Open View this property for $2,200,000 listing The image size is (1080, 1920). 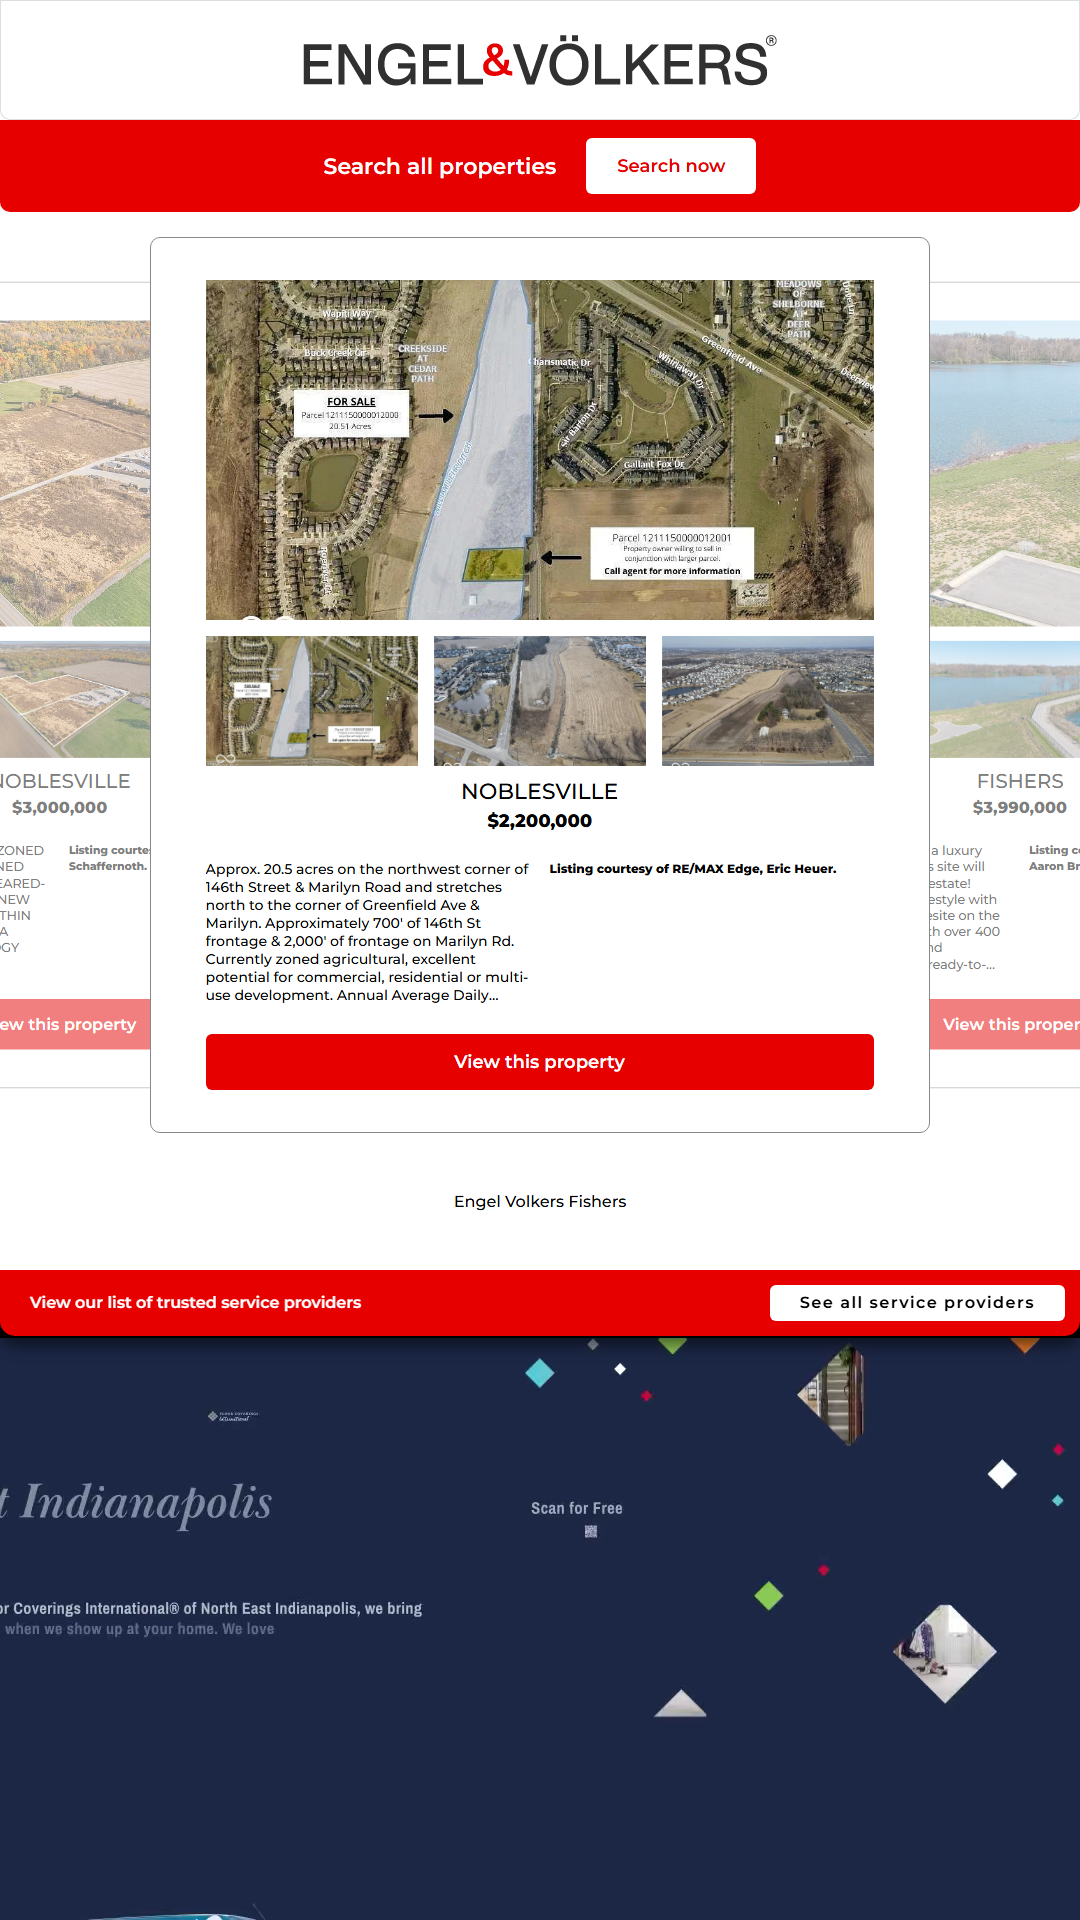[540, 1062]
